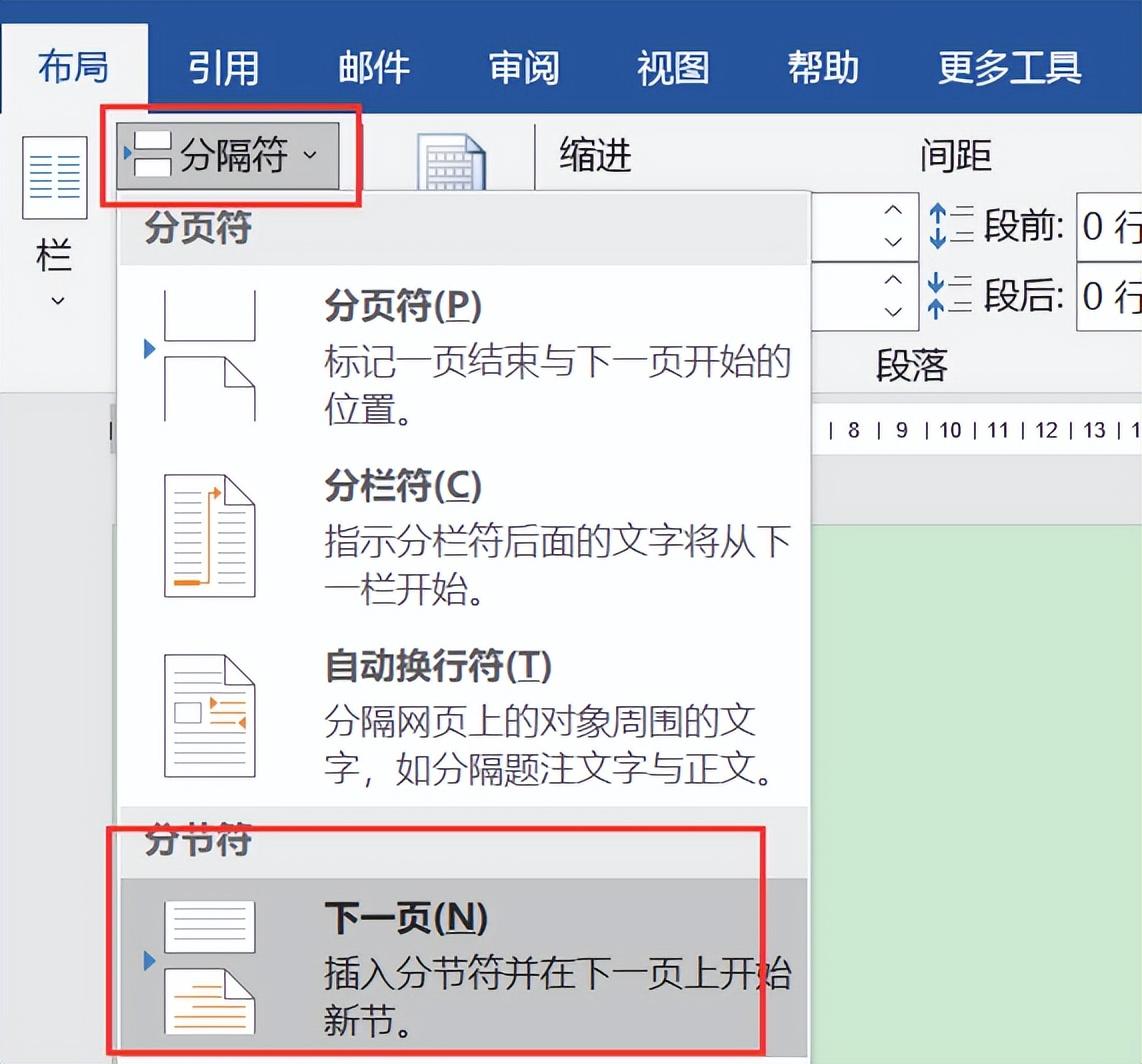The image size is (1142, 1064).
Task: Select 分栏符(C) menu entry
Action: point(463,537)
